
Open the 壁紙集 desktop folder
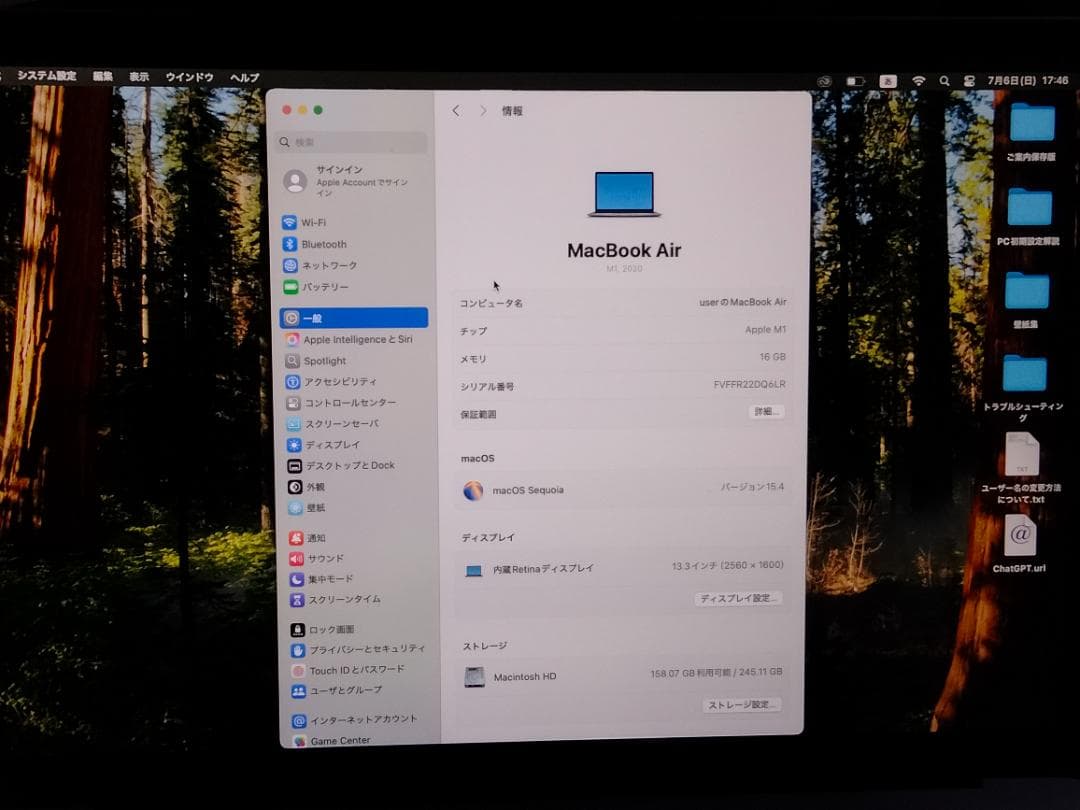click(x=1026, y=300)
